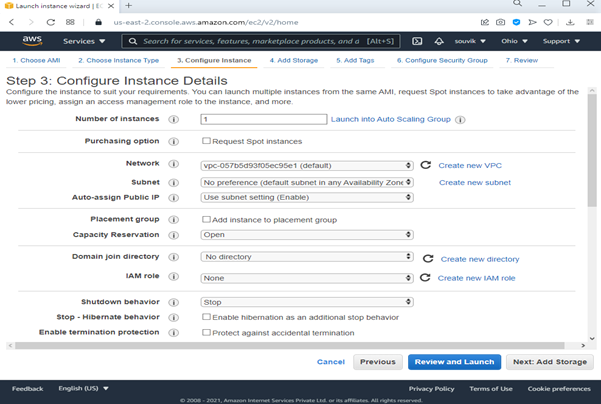This screenshot has width=601, height=404.
Task: Click Launch into Auto Scaling Group link
Action: (391, 119)
